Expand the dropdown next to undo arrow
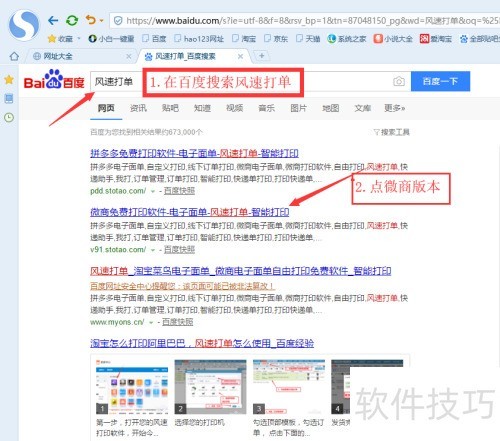Viewport: 500px width, 441px height. click(101, 21)
